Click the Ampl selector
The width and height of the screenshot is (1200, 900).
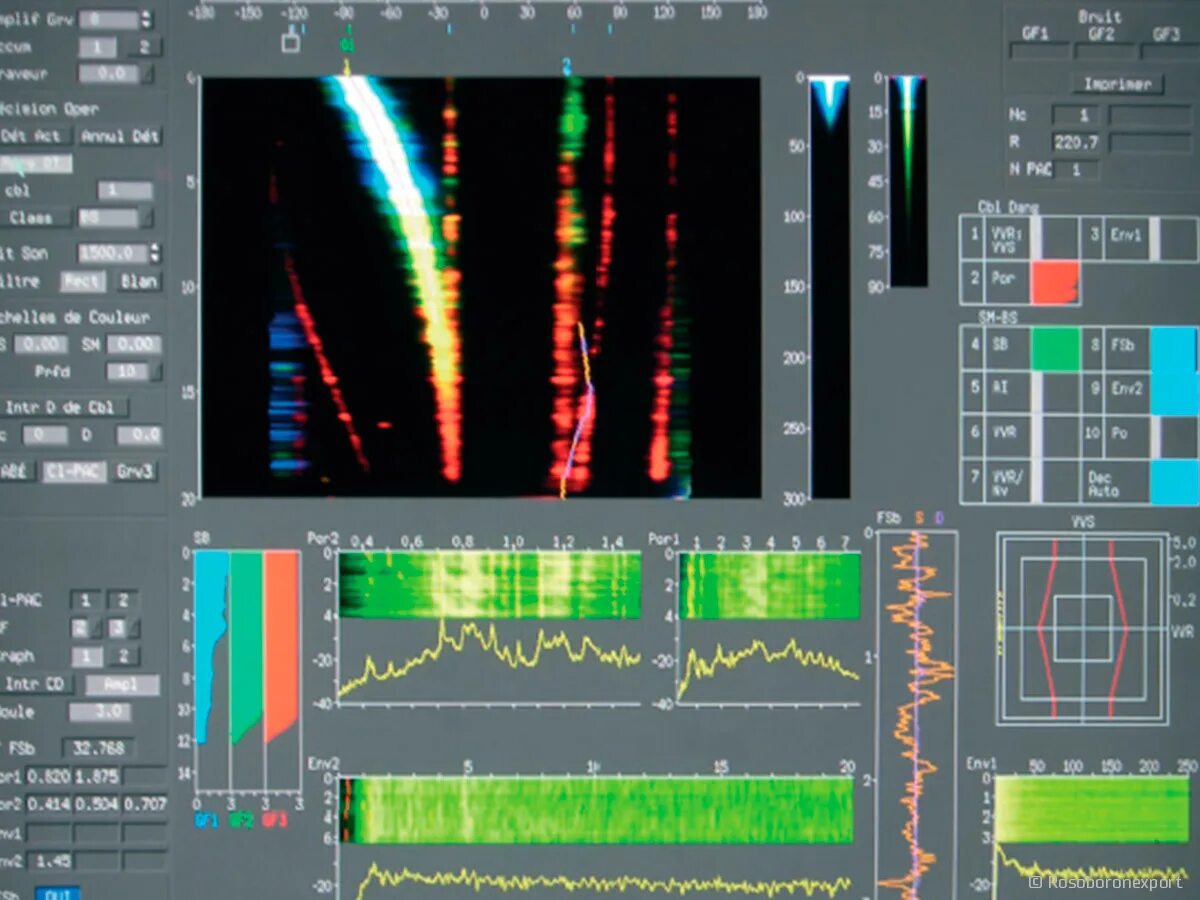point(121,685)
